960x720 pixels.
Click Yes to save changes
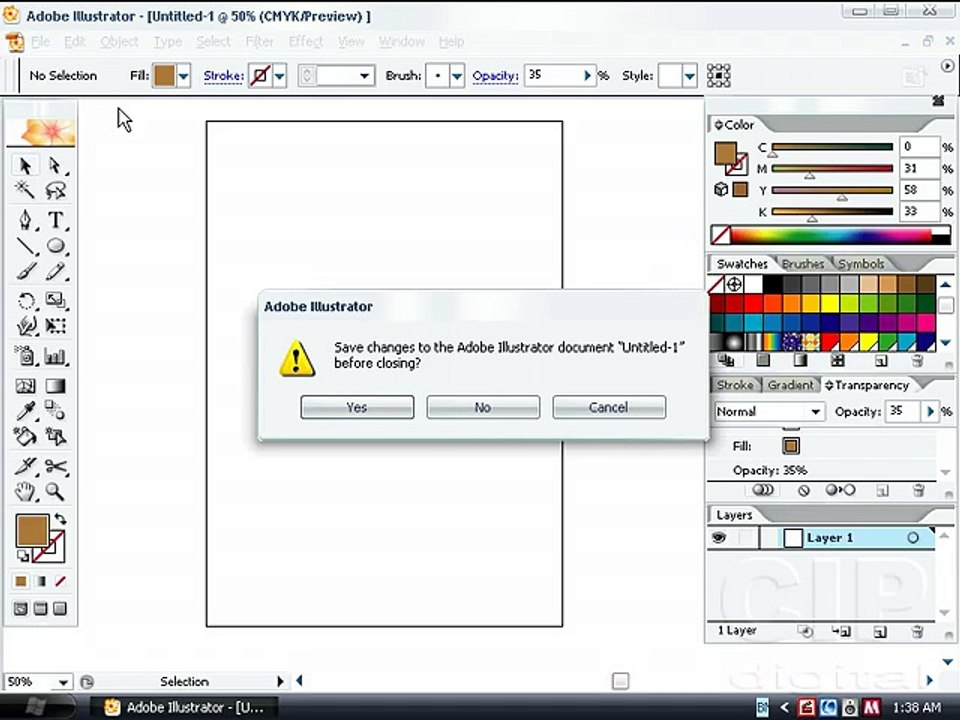(357, 407)
